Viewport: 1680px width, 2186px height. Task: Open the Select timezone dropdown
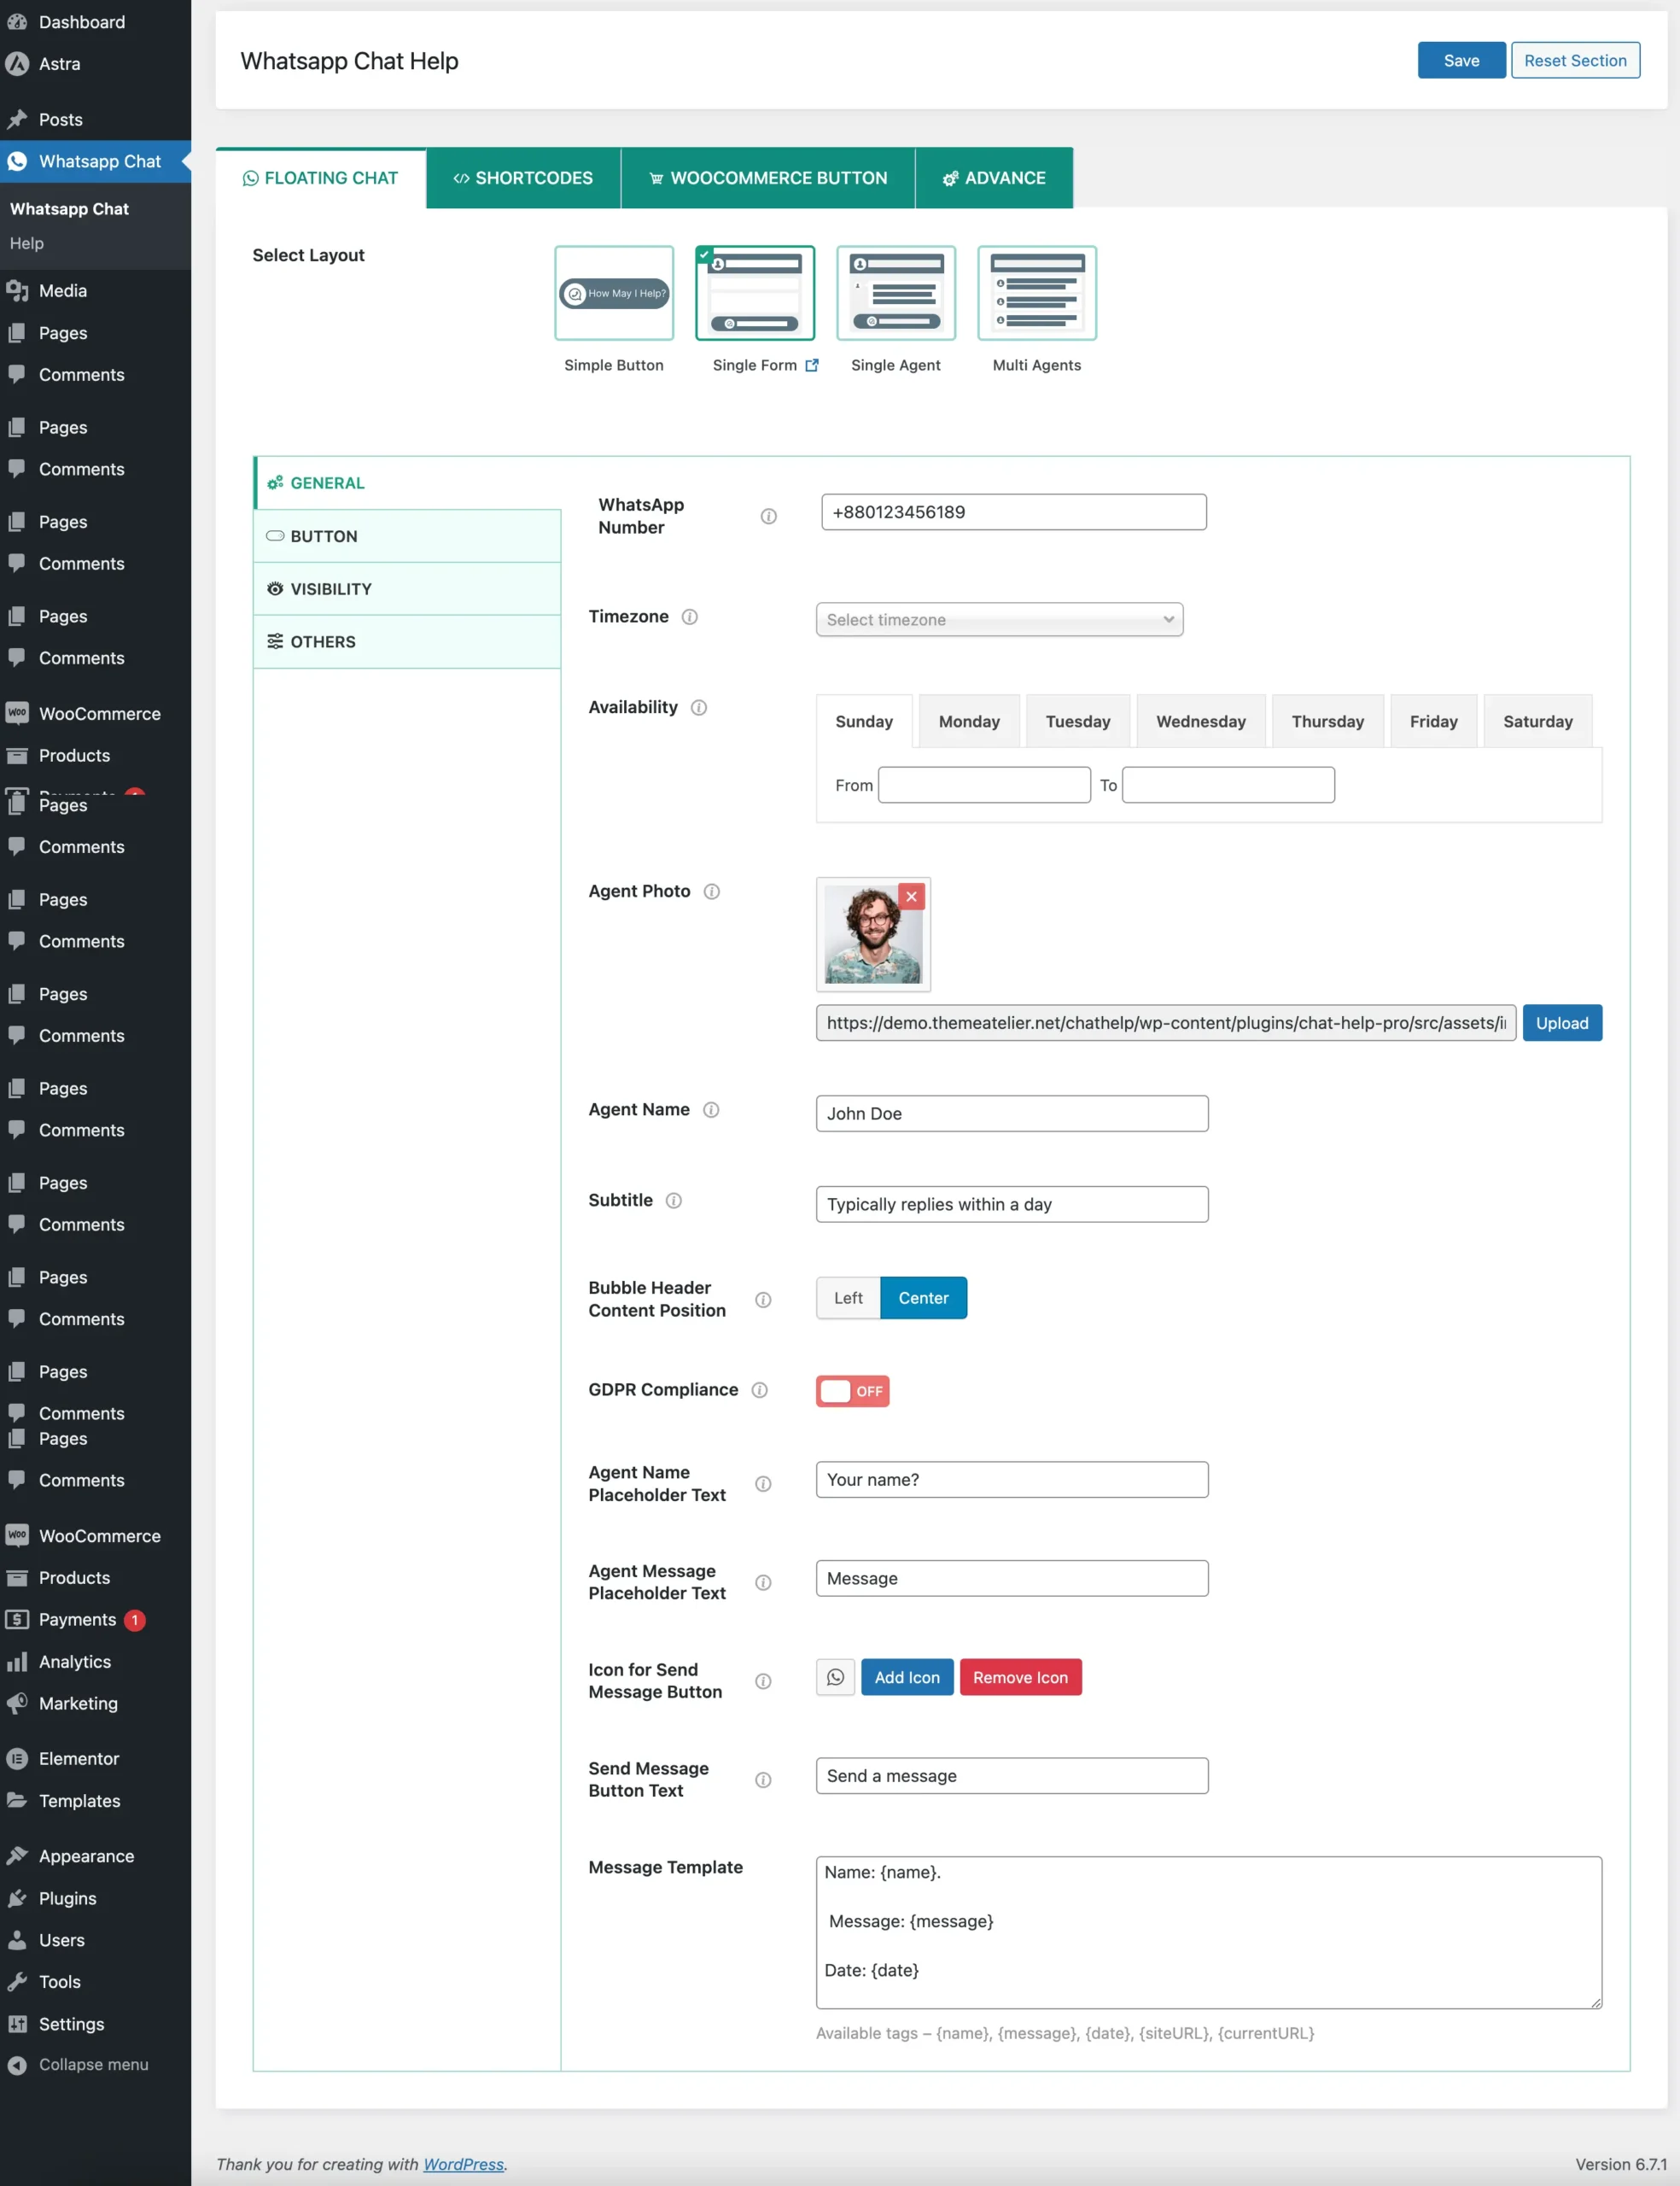coord(999,620)
